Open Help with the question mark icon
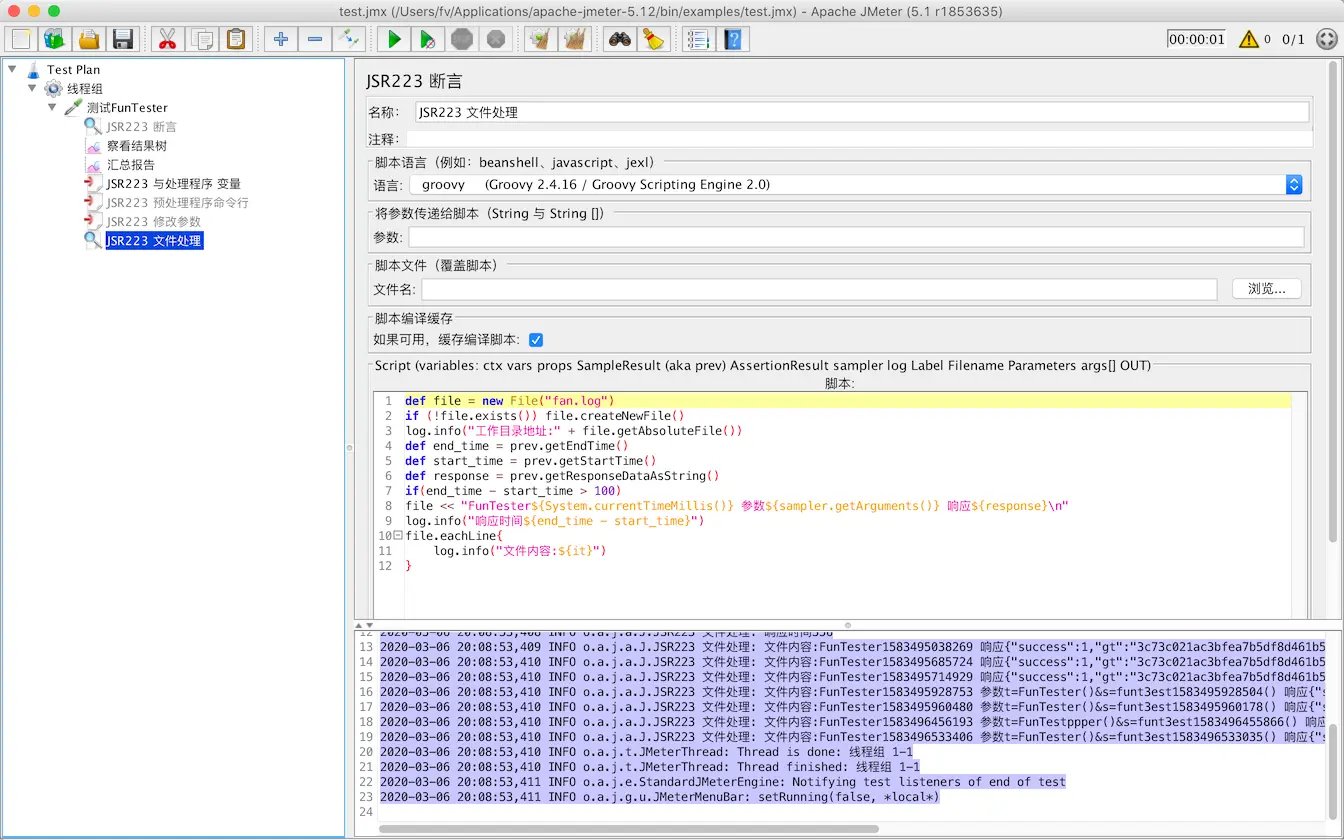This screenshot has height=840, width=1344. (x=734, y=39)
